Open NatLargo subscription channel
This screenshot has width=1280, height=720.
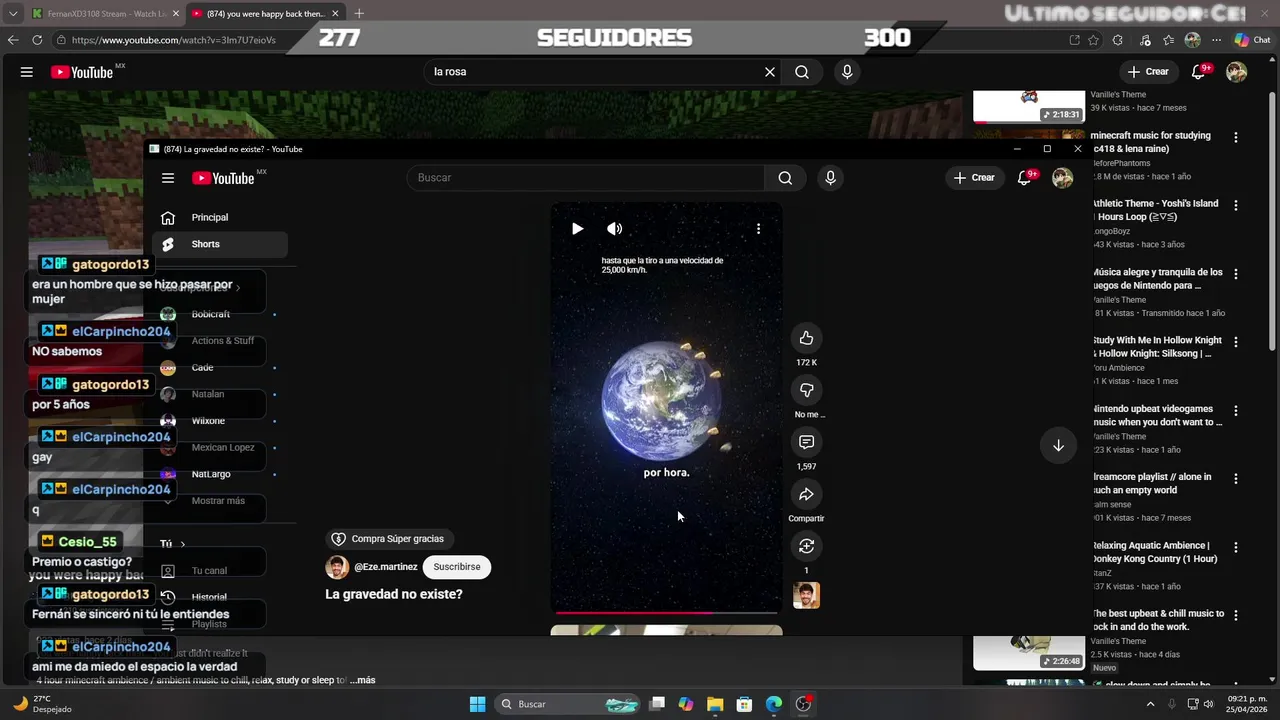pos(220,474)
